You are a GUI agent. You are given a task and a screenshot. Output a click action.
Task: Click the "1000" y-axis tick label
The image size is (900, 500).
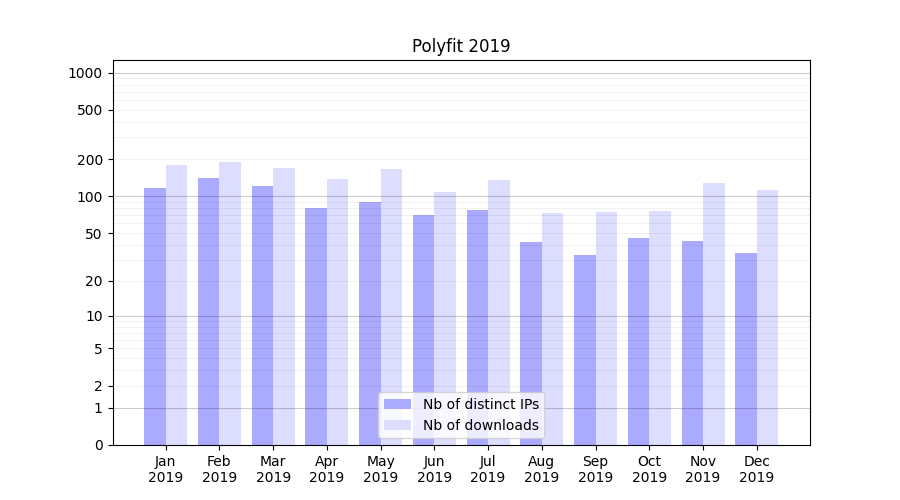tap(85, 73)
